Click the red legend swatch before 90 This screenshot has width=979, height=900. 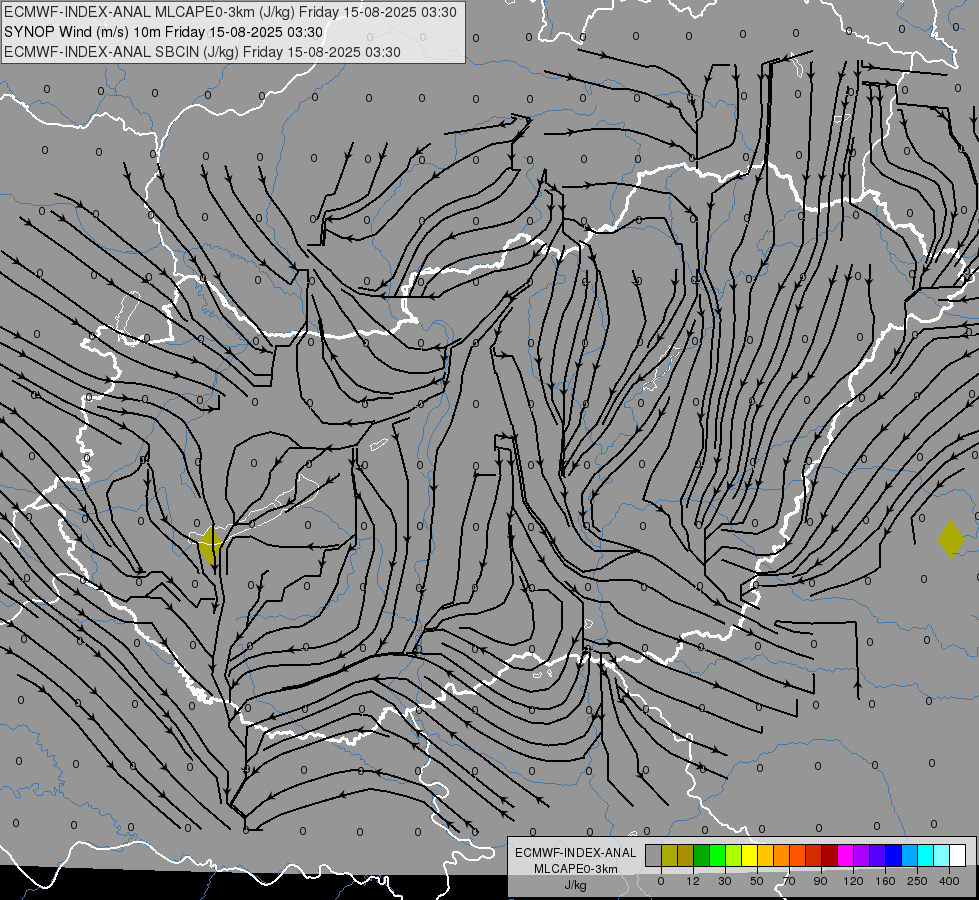[814, 855]
